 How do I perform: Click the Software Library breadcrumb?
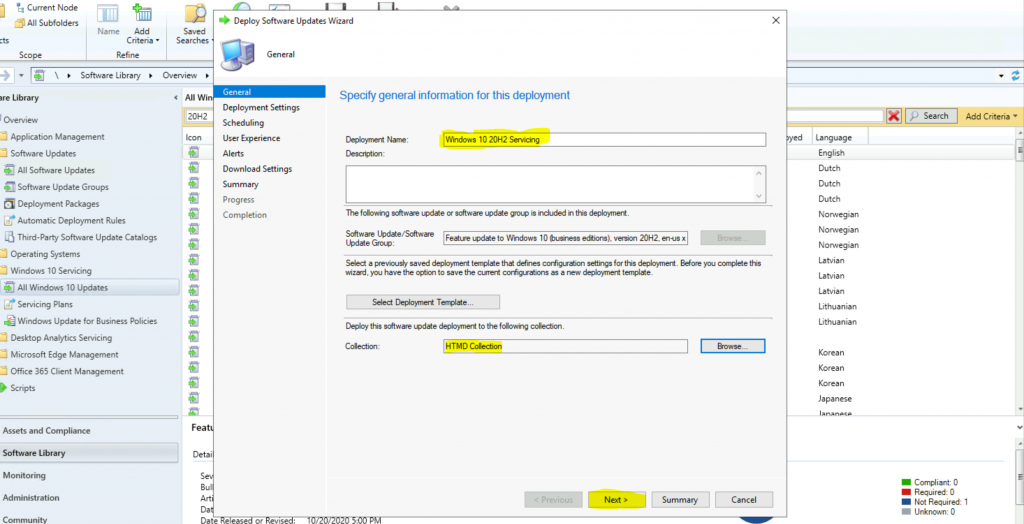coord(110,75)
